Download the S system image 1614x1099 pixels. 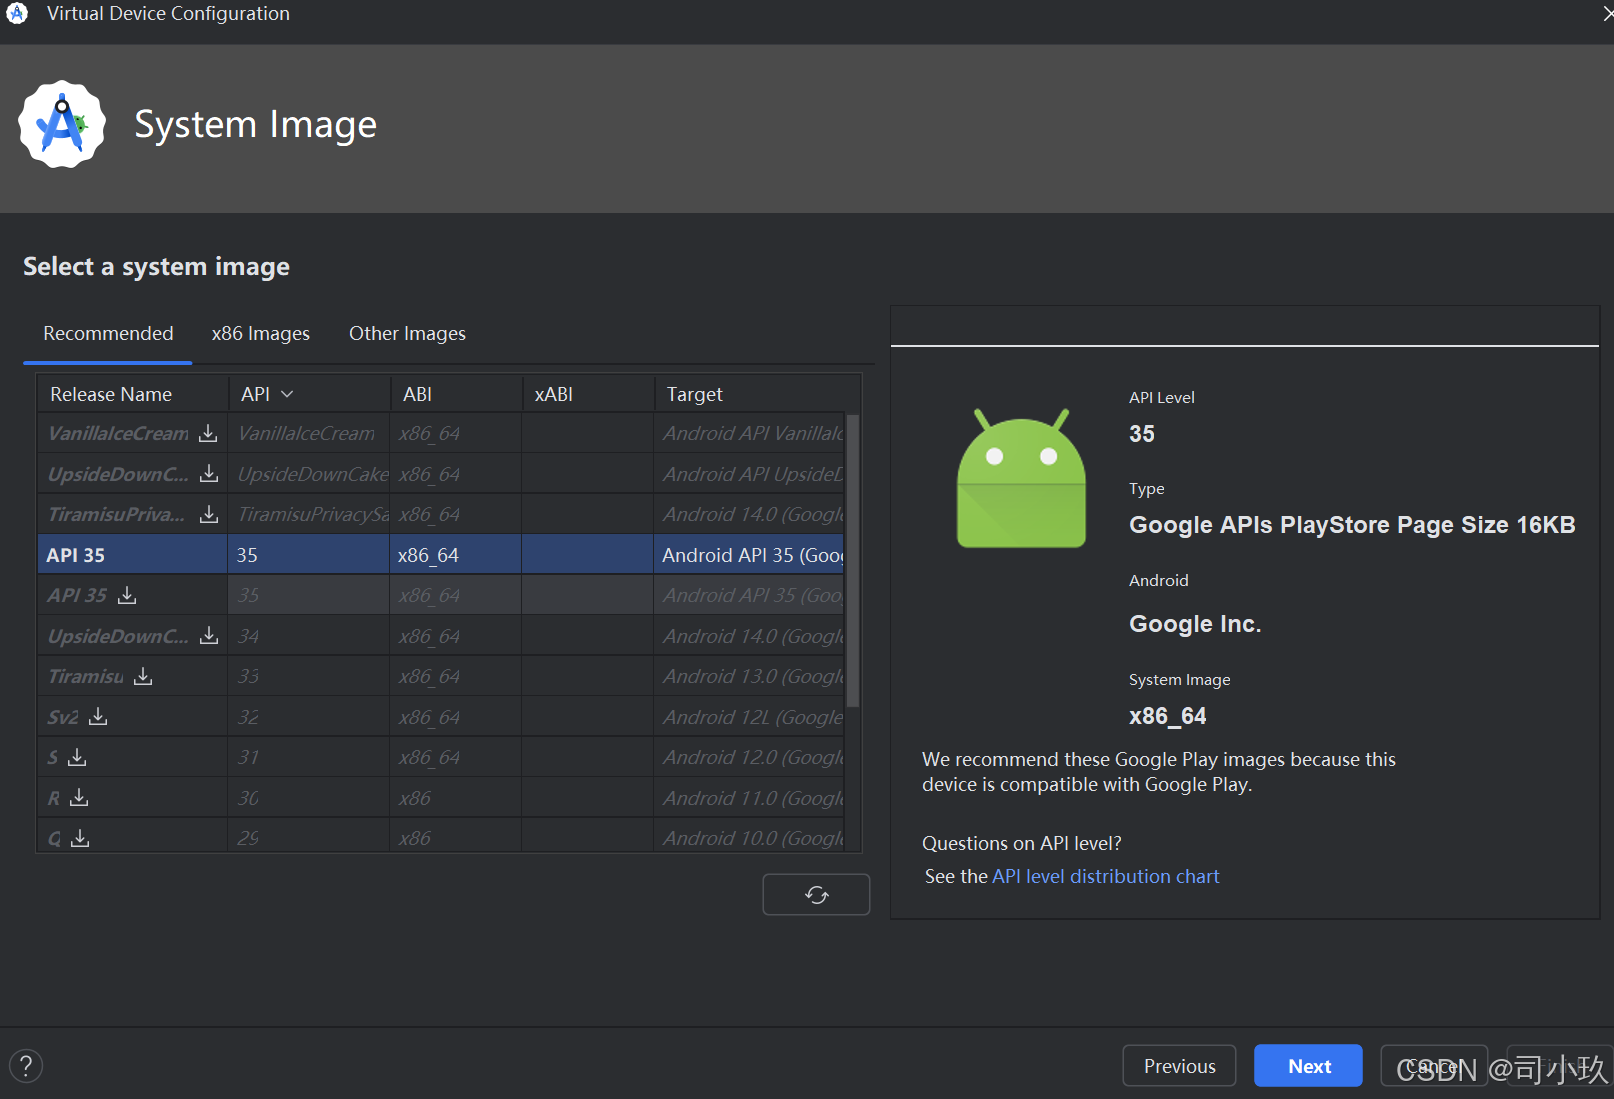(78, 757)
